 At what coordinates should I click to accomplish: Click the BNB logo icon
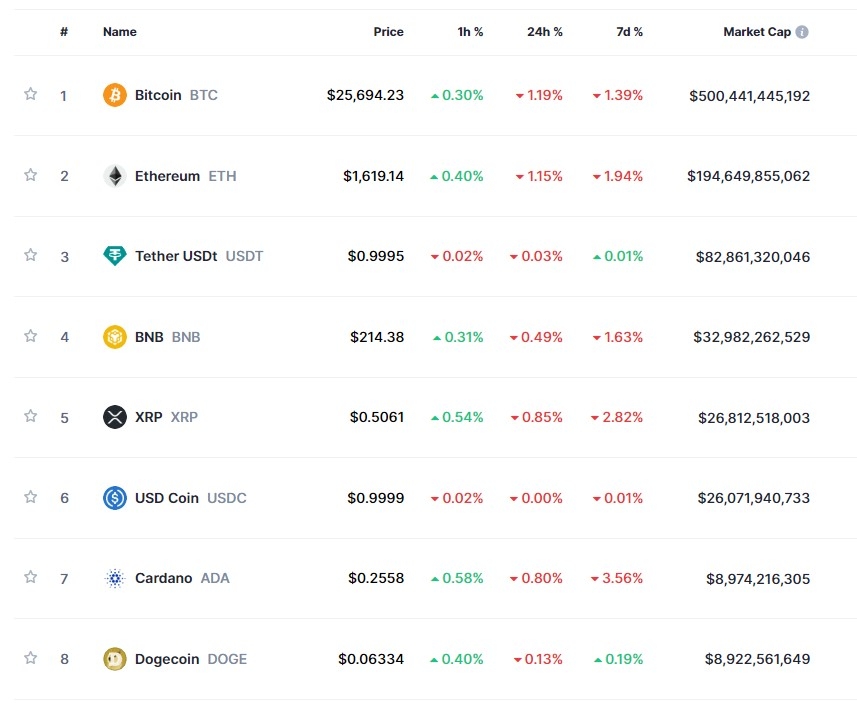[x=115, y=337]
